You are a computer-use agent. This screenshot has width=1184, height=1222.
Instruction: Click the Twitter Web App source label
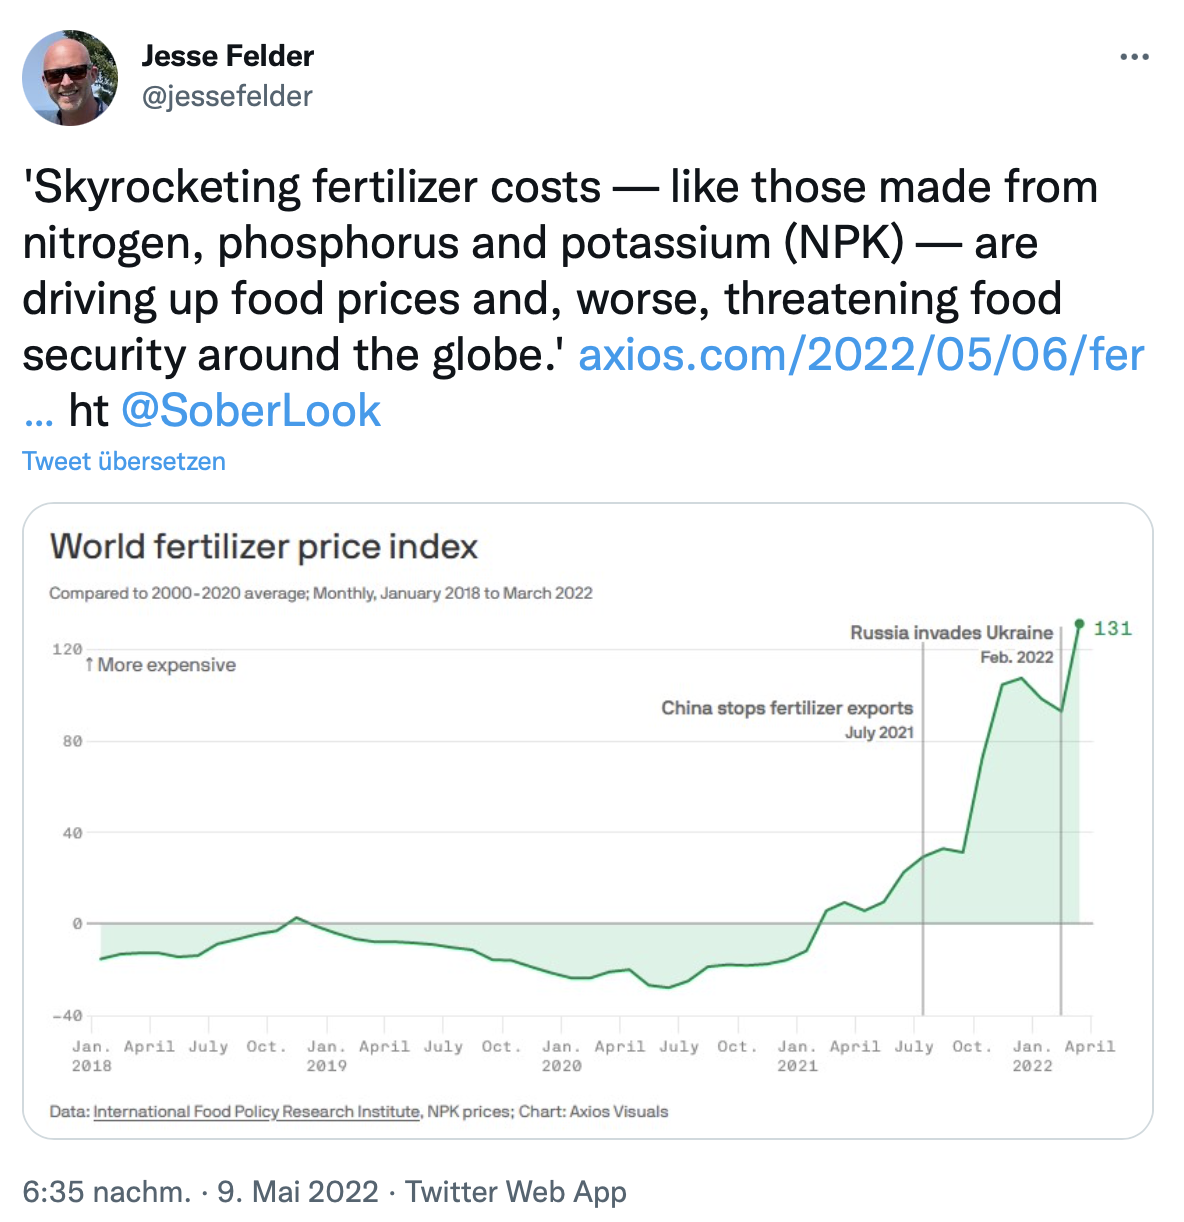pos(516,1192)
